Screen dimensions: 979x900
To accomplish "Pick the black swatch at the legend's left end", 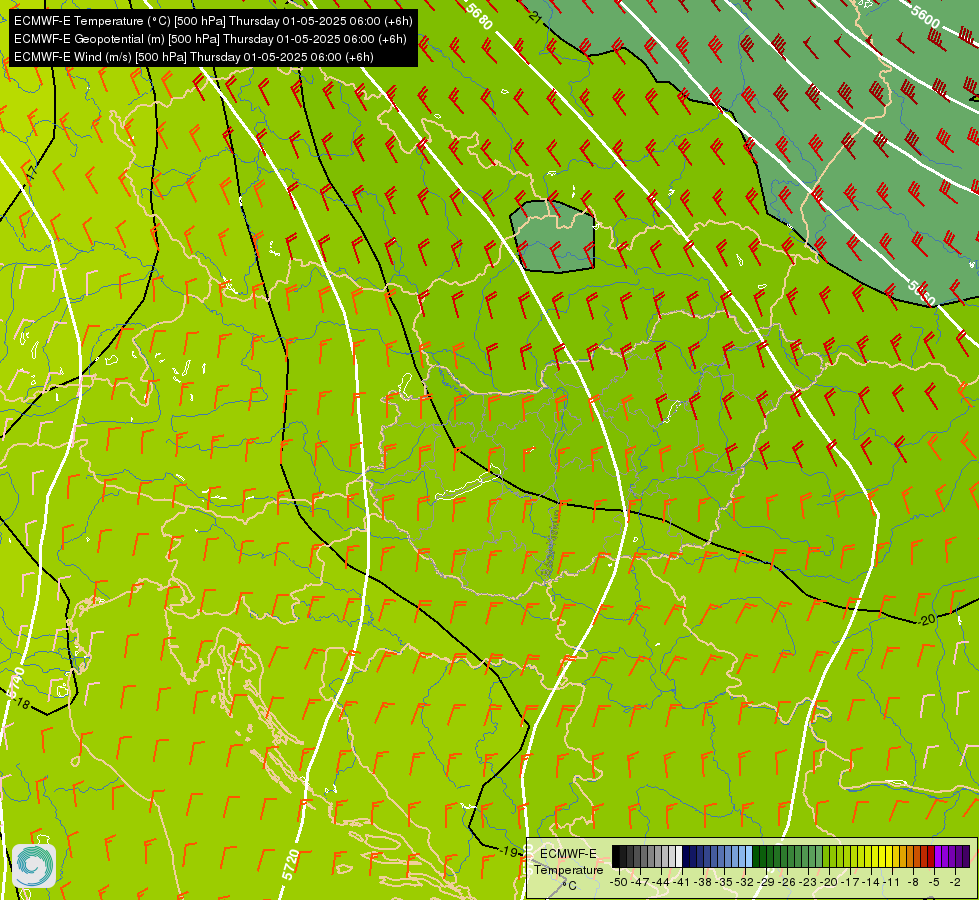I will point(616,856).
